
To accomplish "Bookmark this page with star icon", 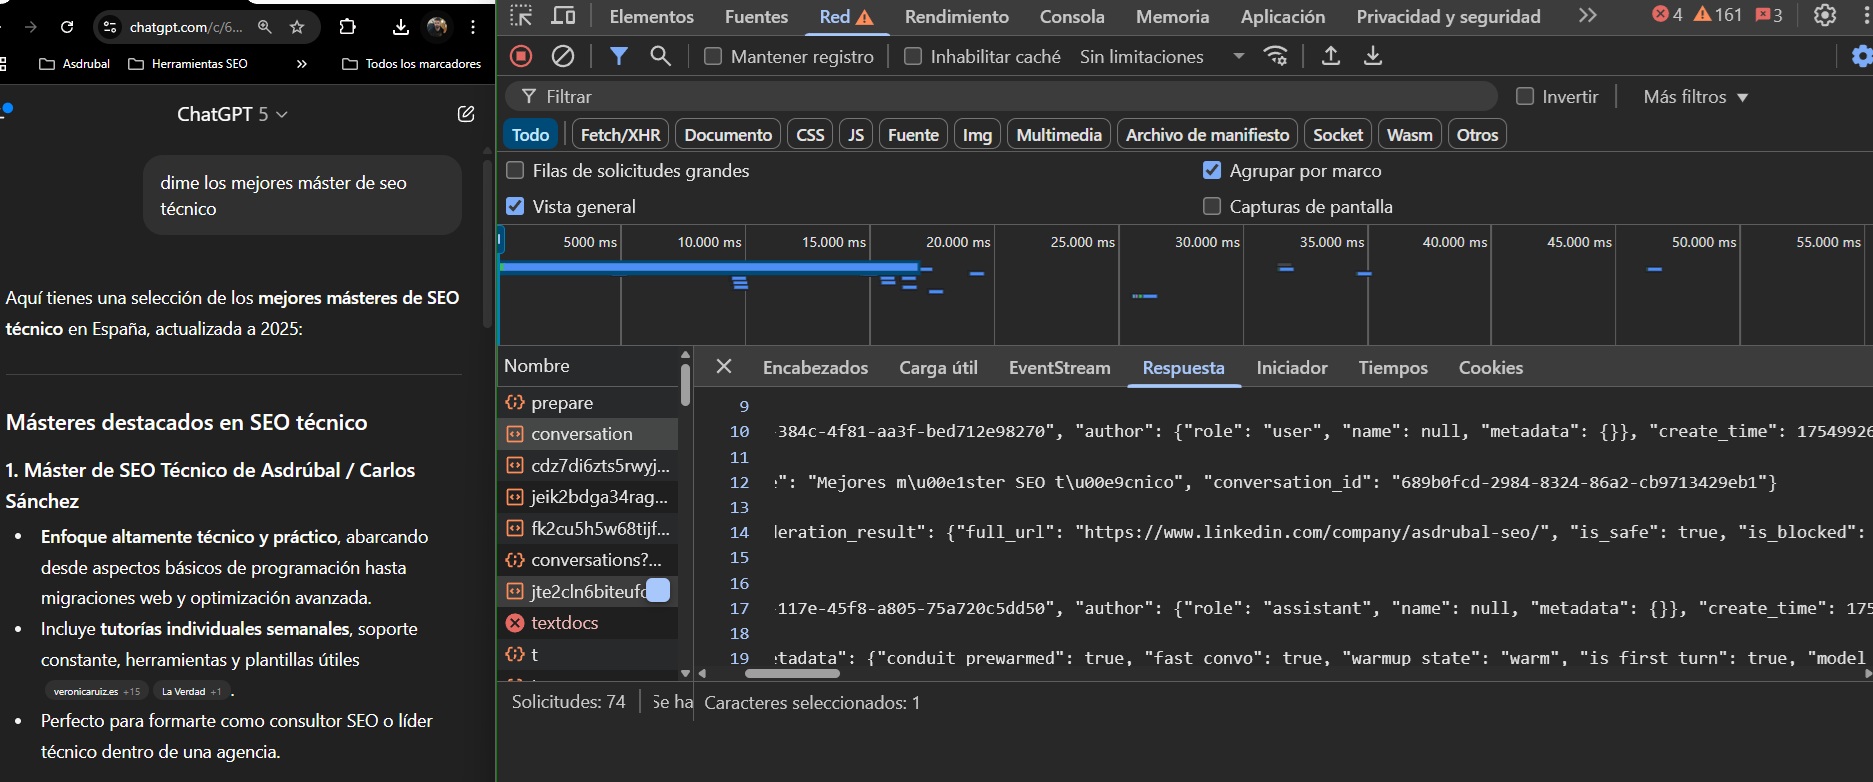I will pyautogui.click(x=297, y=27).
